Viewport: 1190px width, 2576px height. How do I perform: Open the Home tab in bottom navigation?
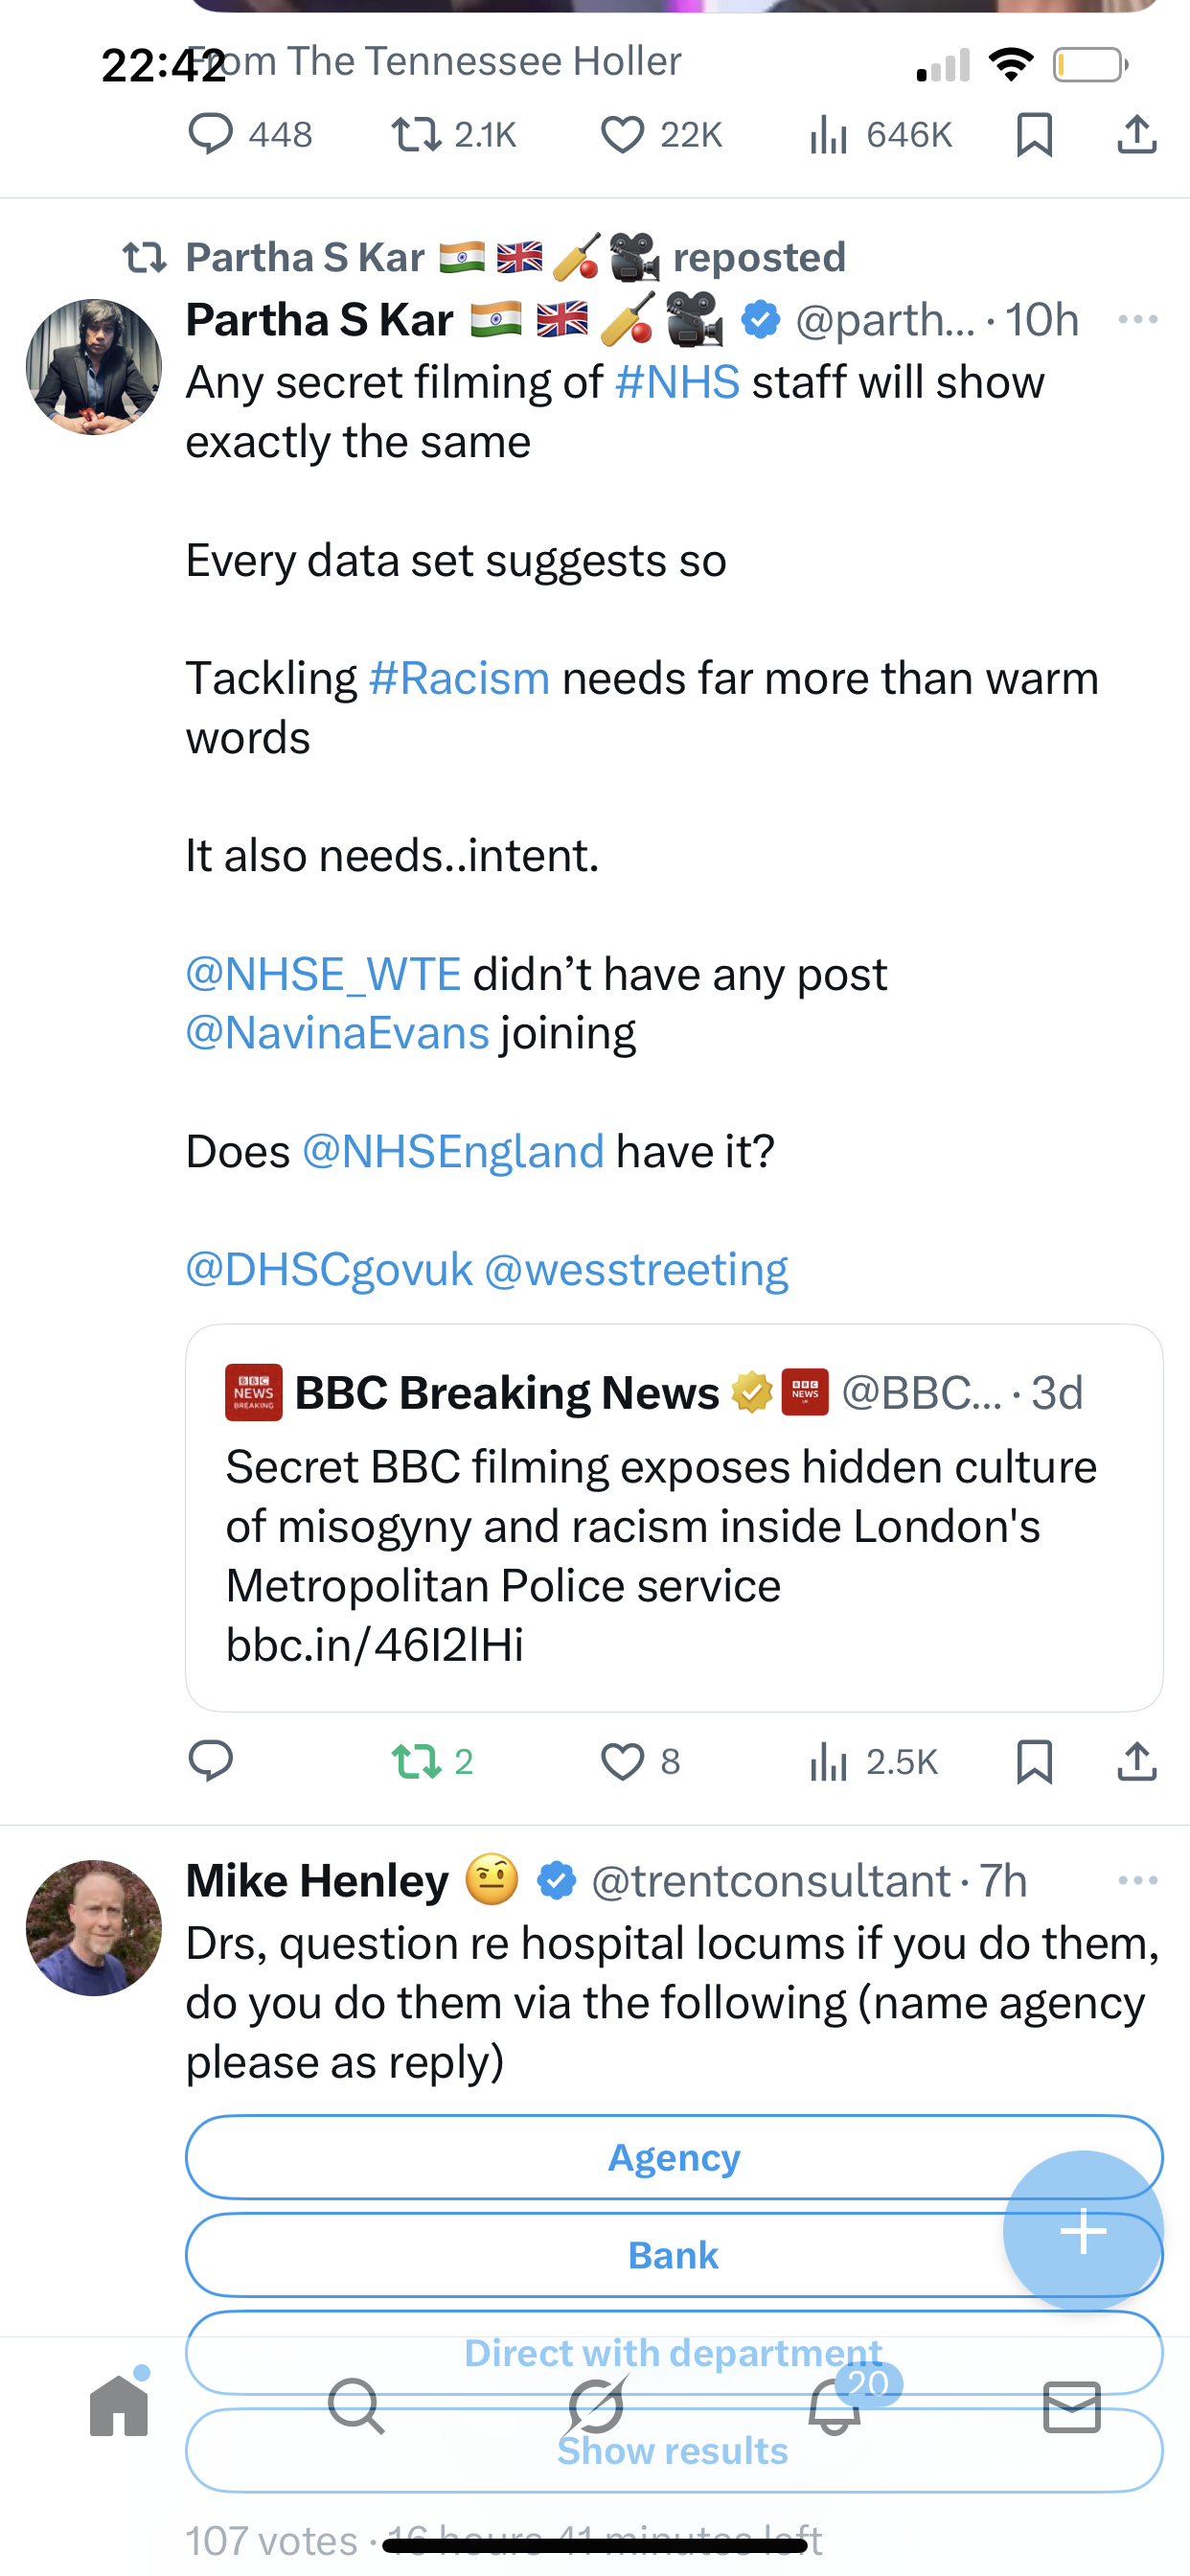coord(119,2406)
